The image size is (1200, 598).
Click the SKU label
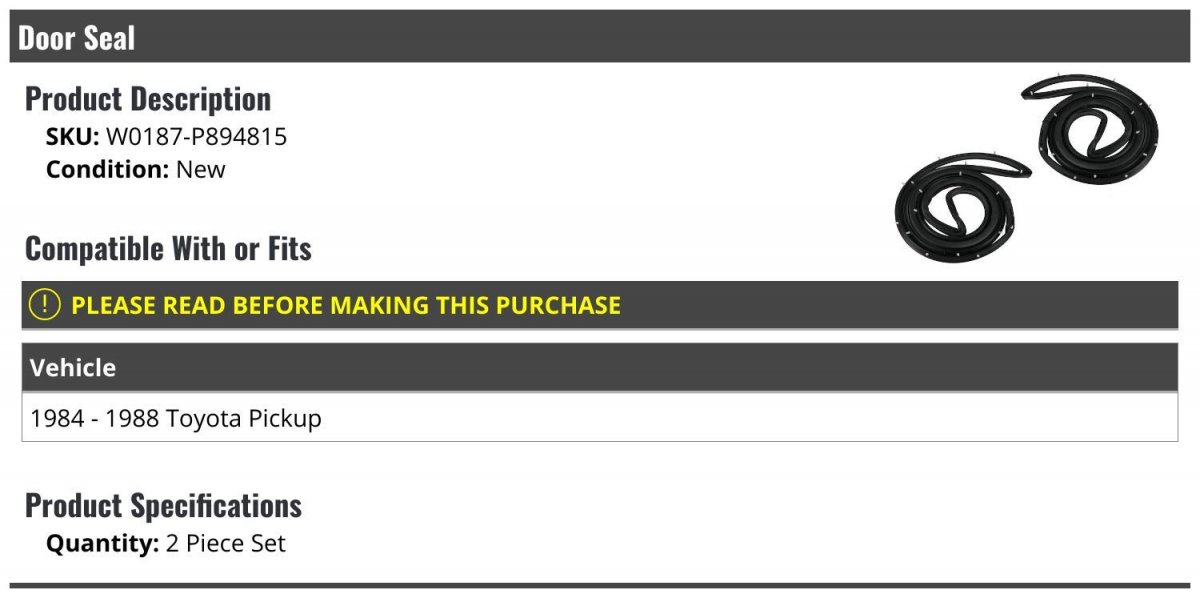click(x=72, y=137)
